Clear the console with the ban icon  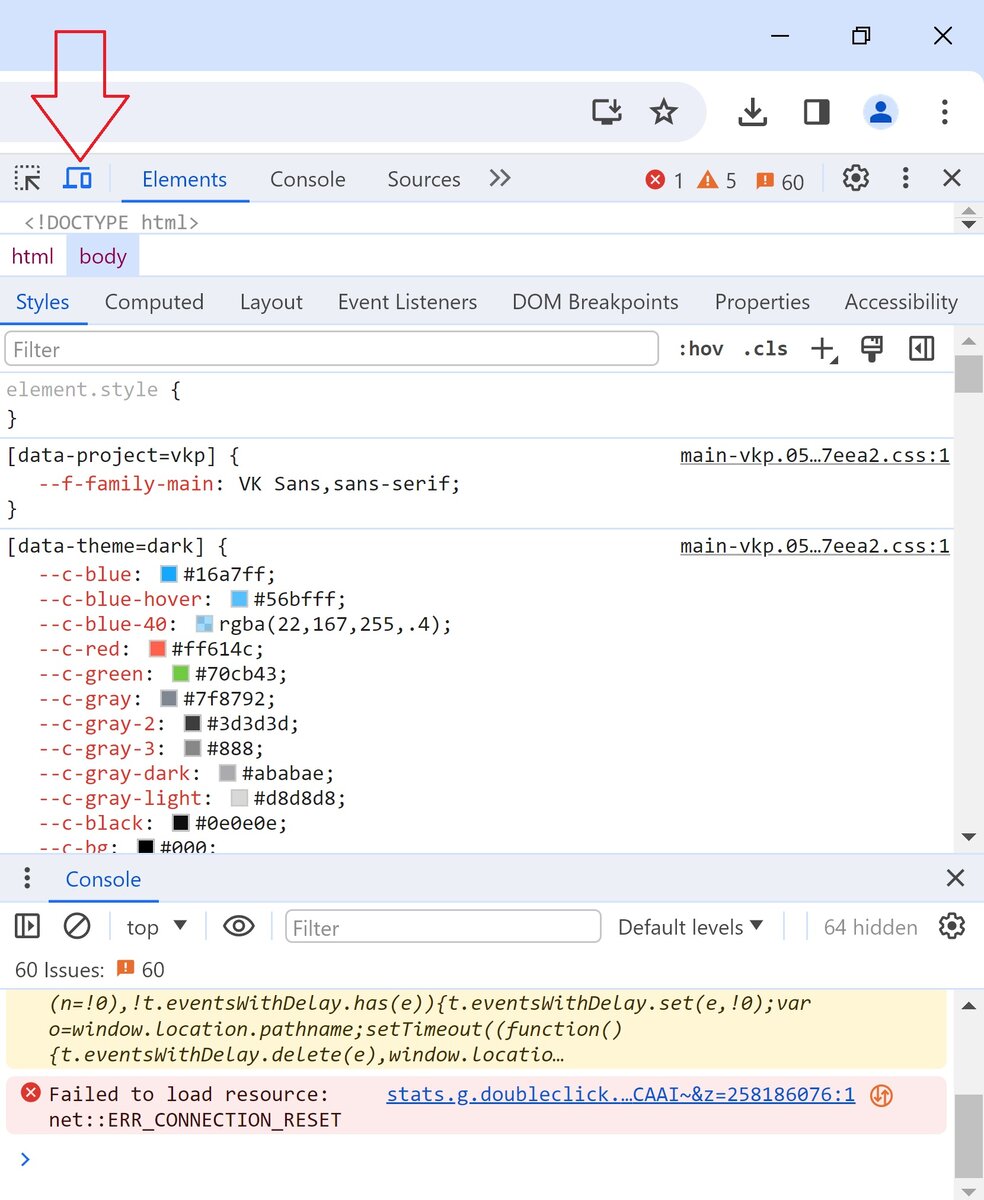[77, 927]
